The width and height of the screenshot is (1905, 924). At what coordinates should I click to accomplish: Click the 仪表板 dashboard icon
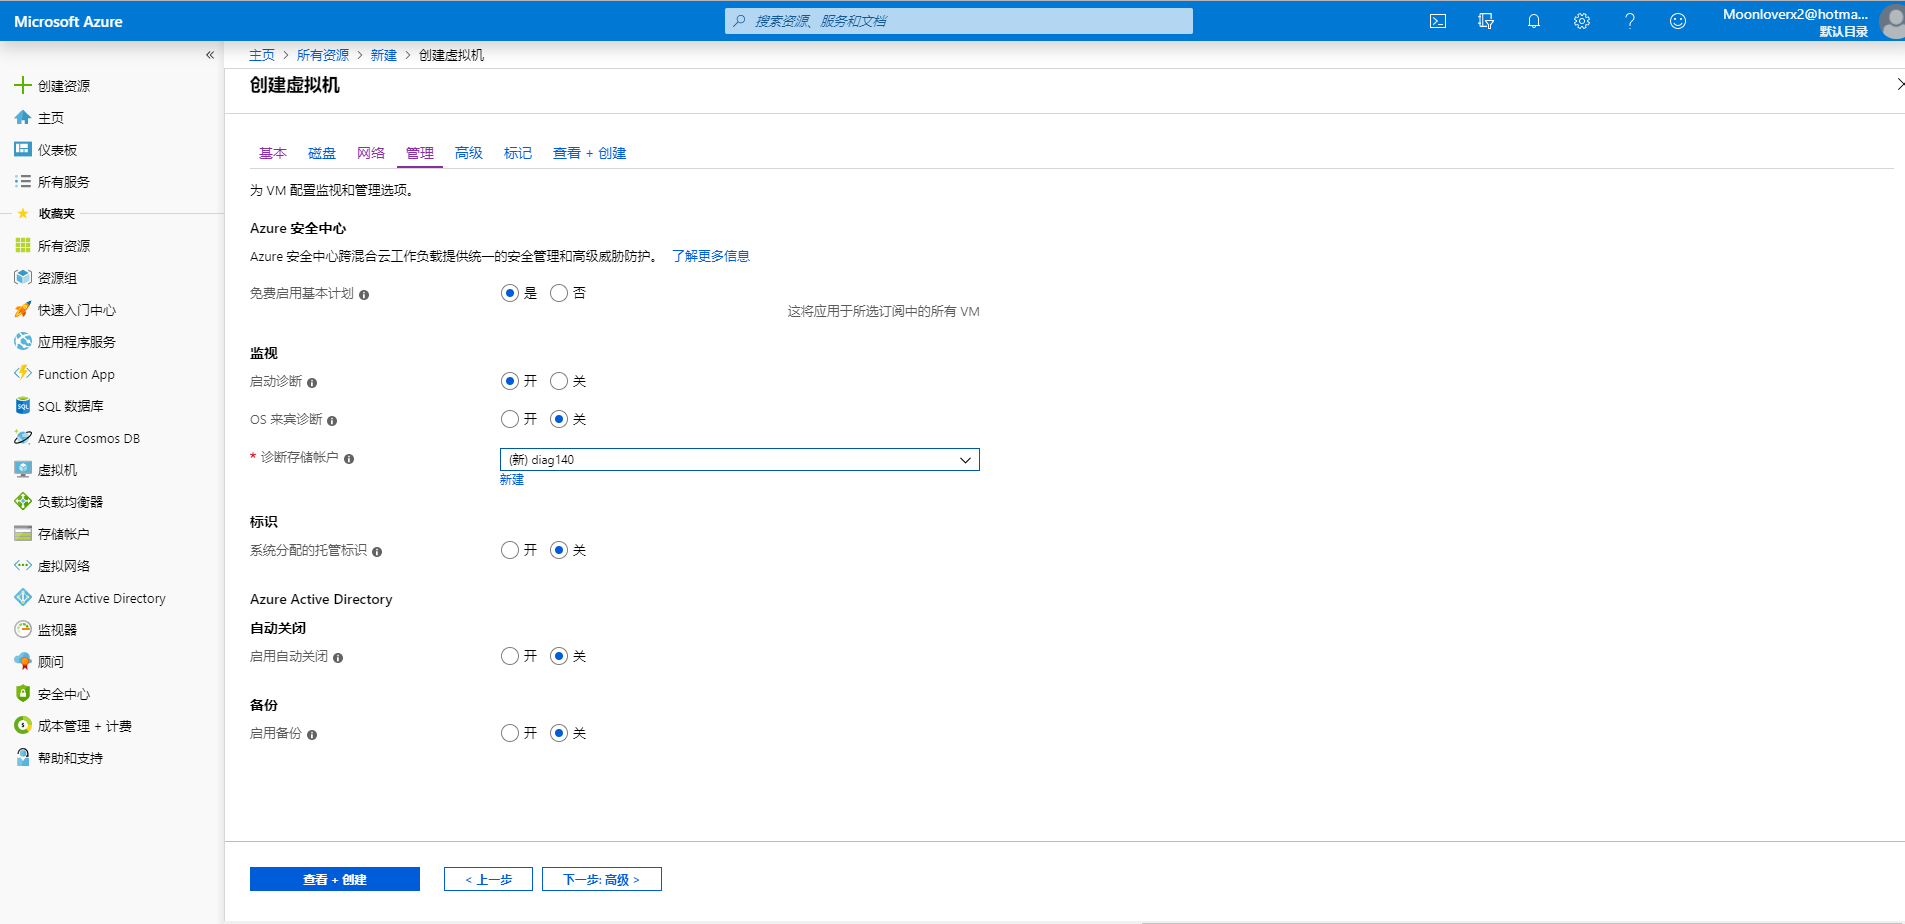click(22, 149)
